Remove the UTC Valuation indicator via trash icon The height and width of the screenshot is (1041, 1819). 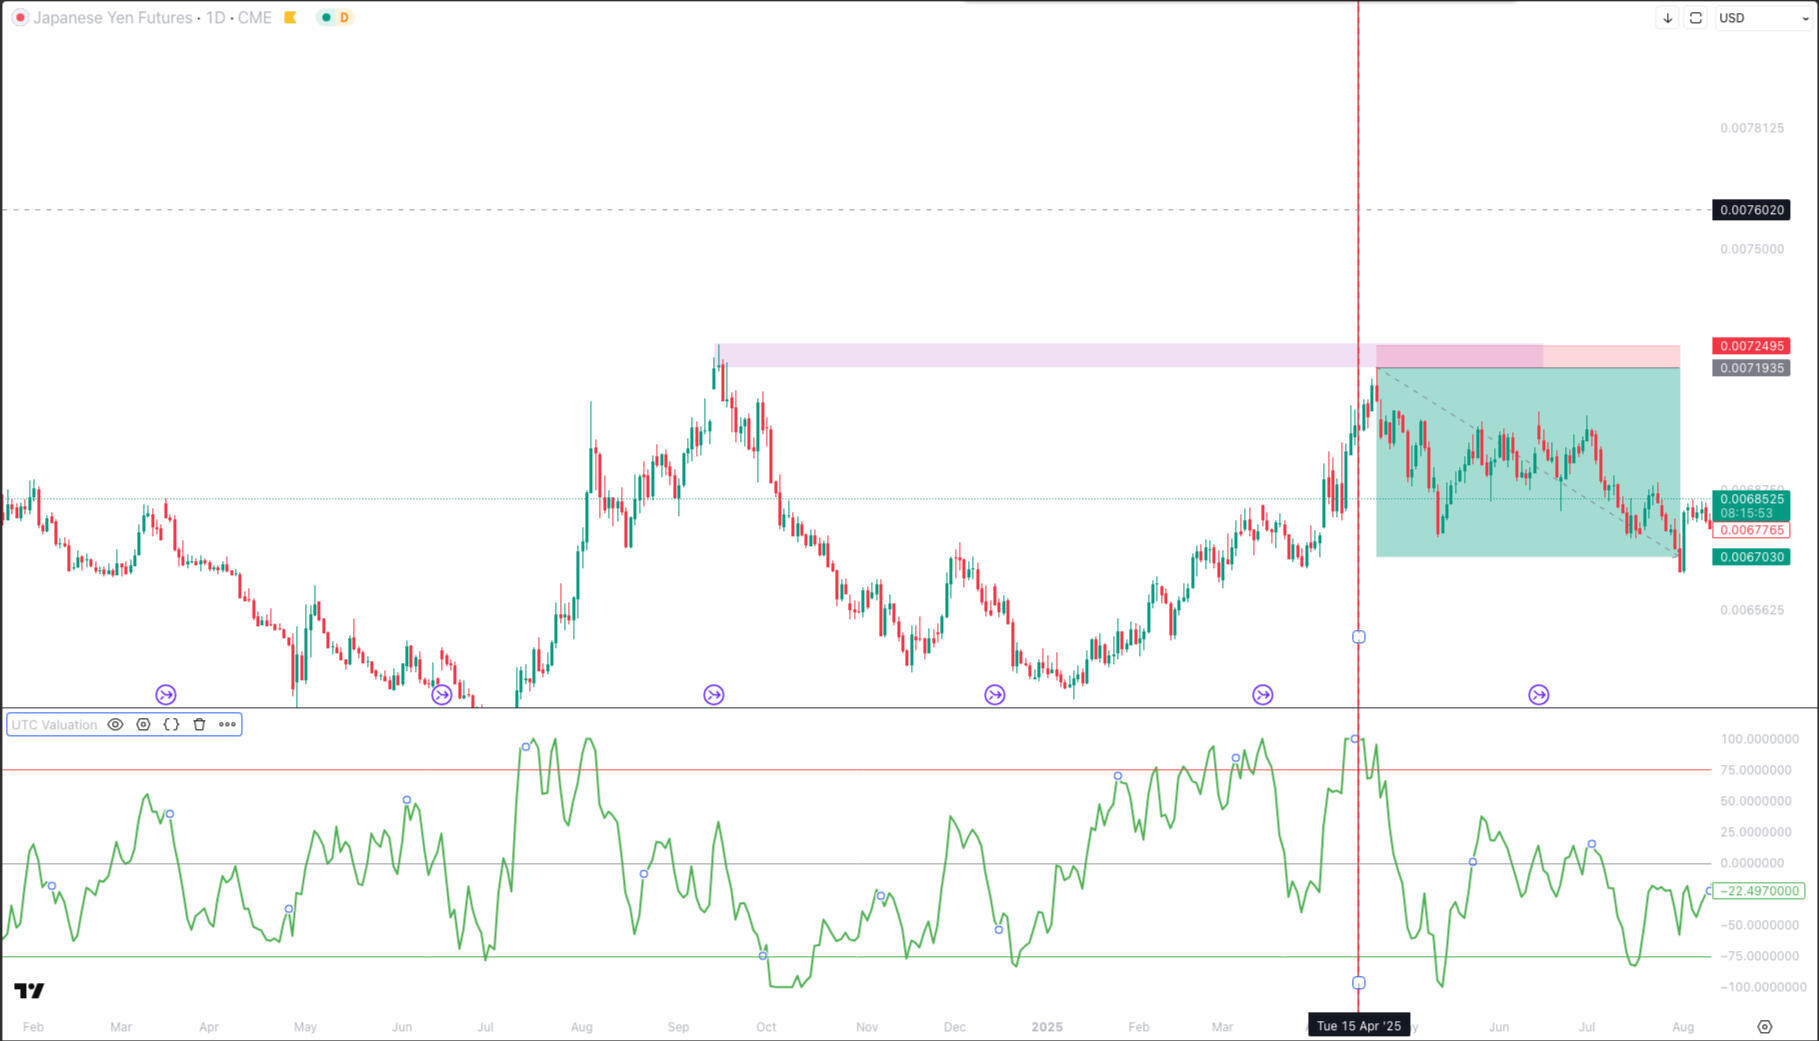pyautogui.click(x=199, y=725)
